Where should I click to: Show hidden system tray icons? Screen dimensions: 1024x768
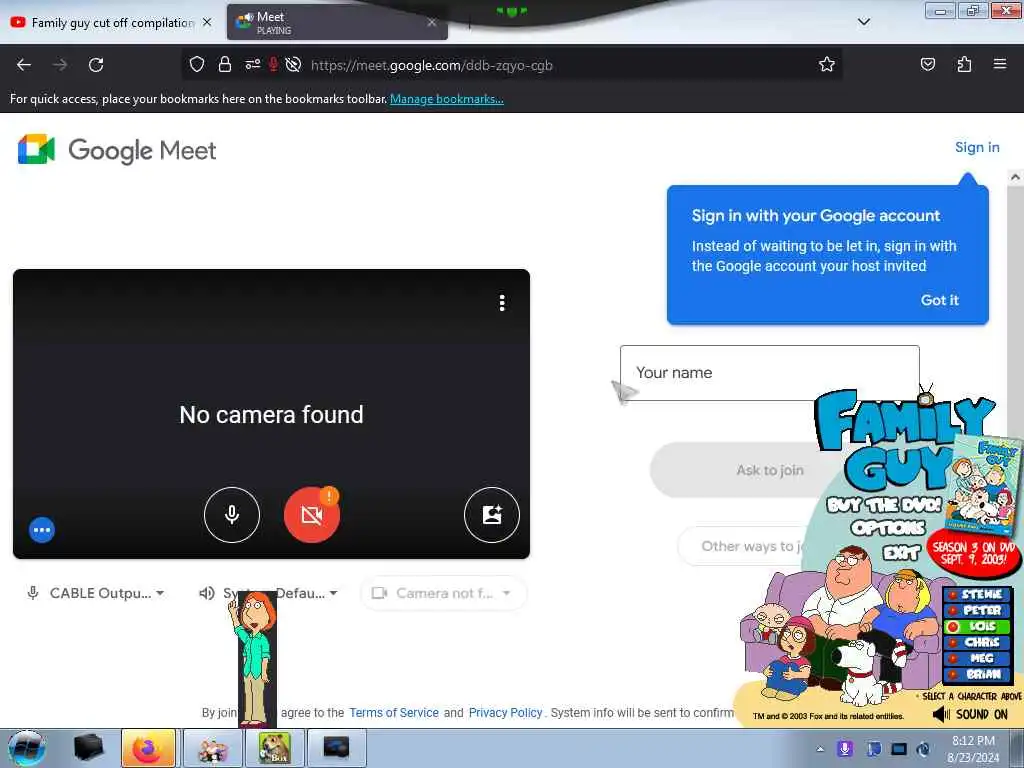tap(820, 749)
